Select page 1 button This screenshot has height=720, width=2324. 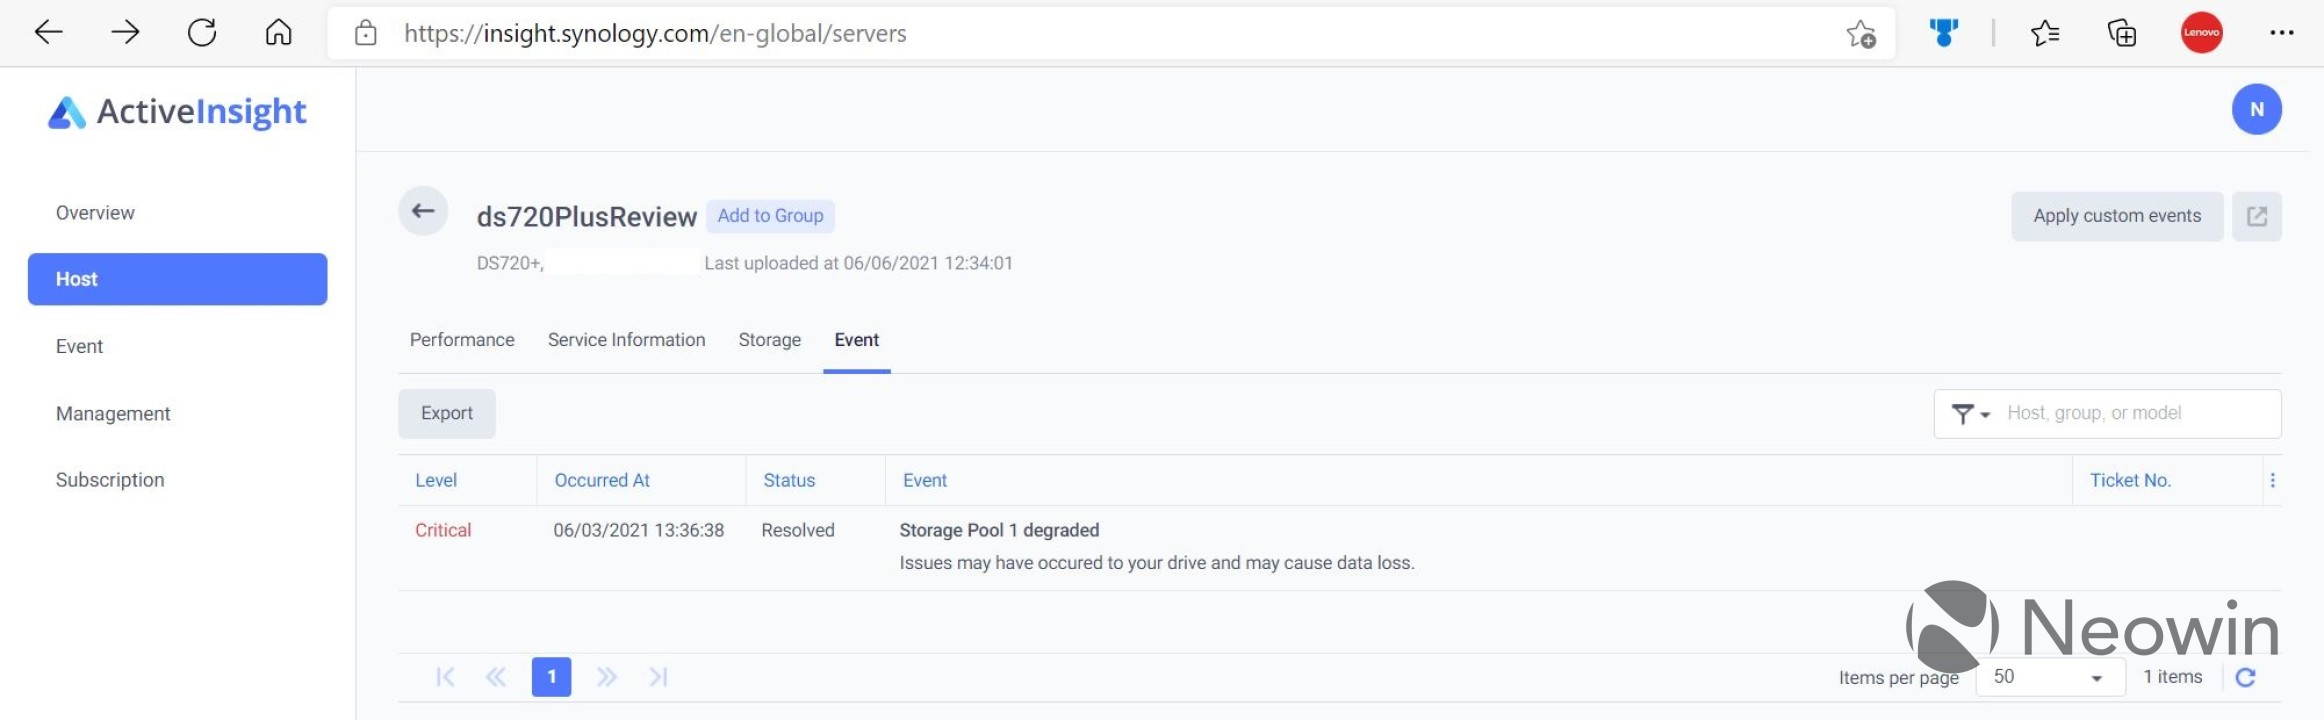click(x=551, y=677)
